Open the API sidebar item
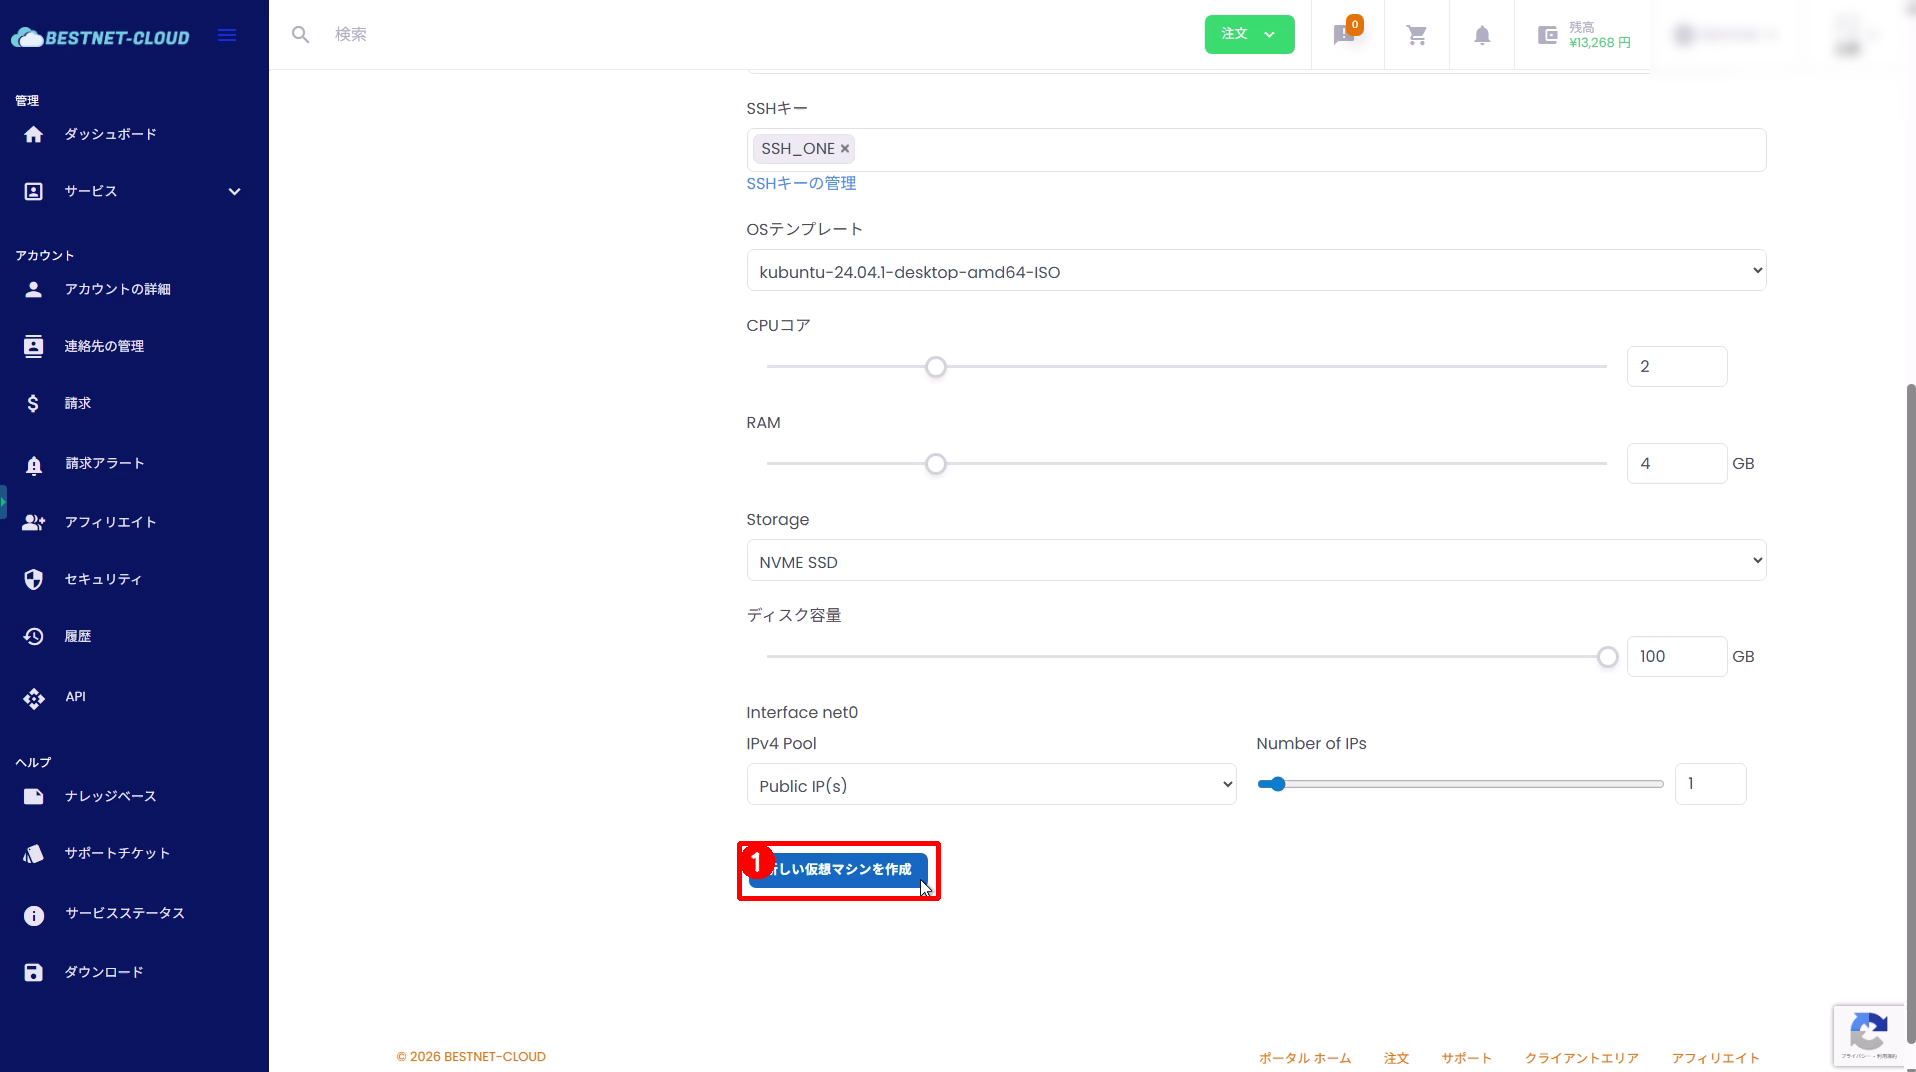 pyautogui.click(x=75, y=697)
